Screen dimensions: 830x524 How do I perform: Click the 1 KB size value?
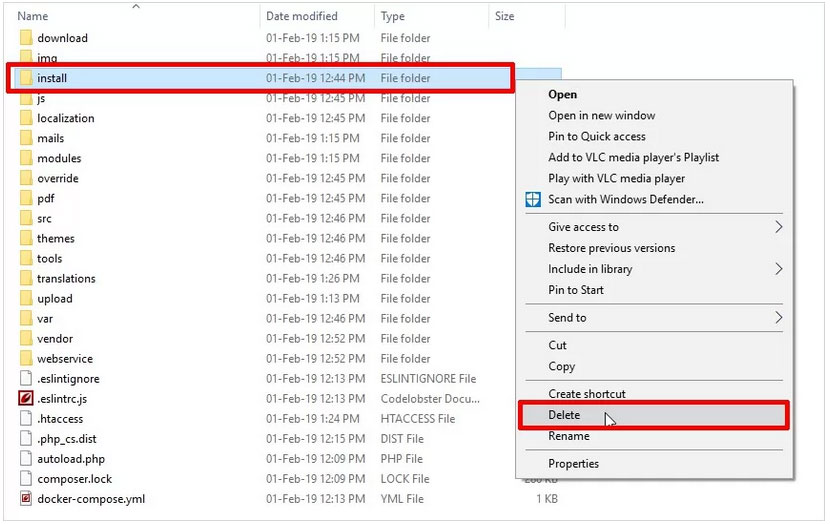pyautogui.click(x=547, y=499)
